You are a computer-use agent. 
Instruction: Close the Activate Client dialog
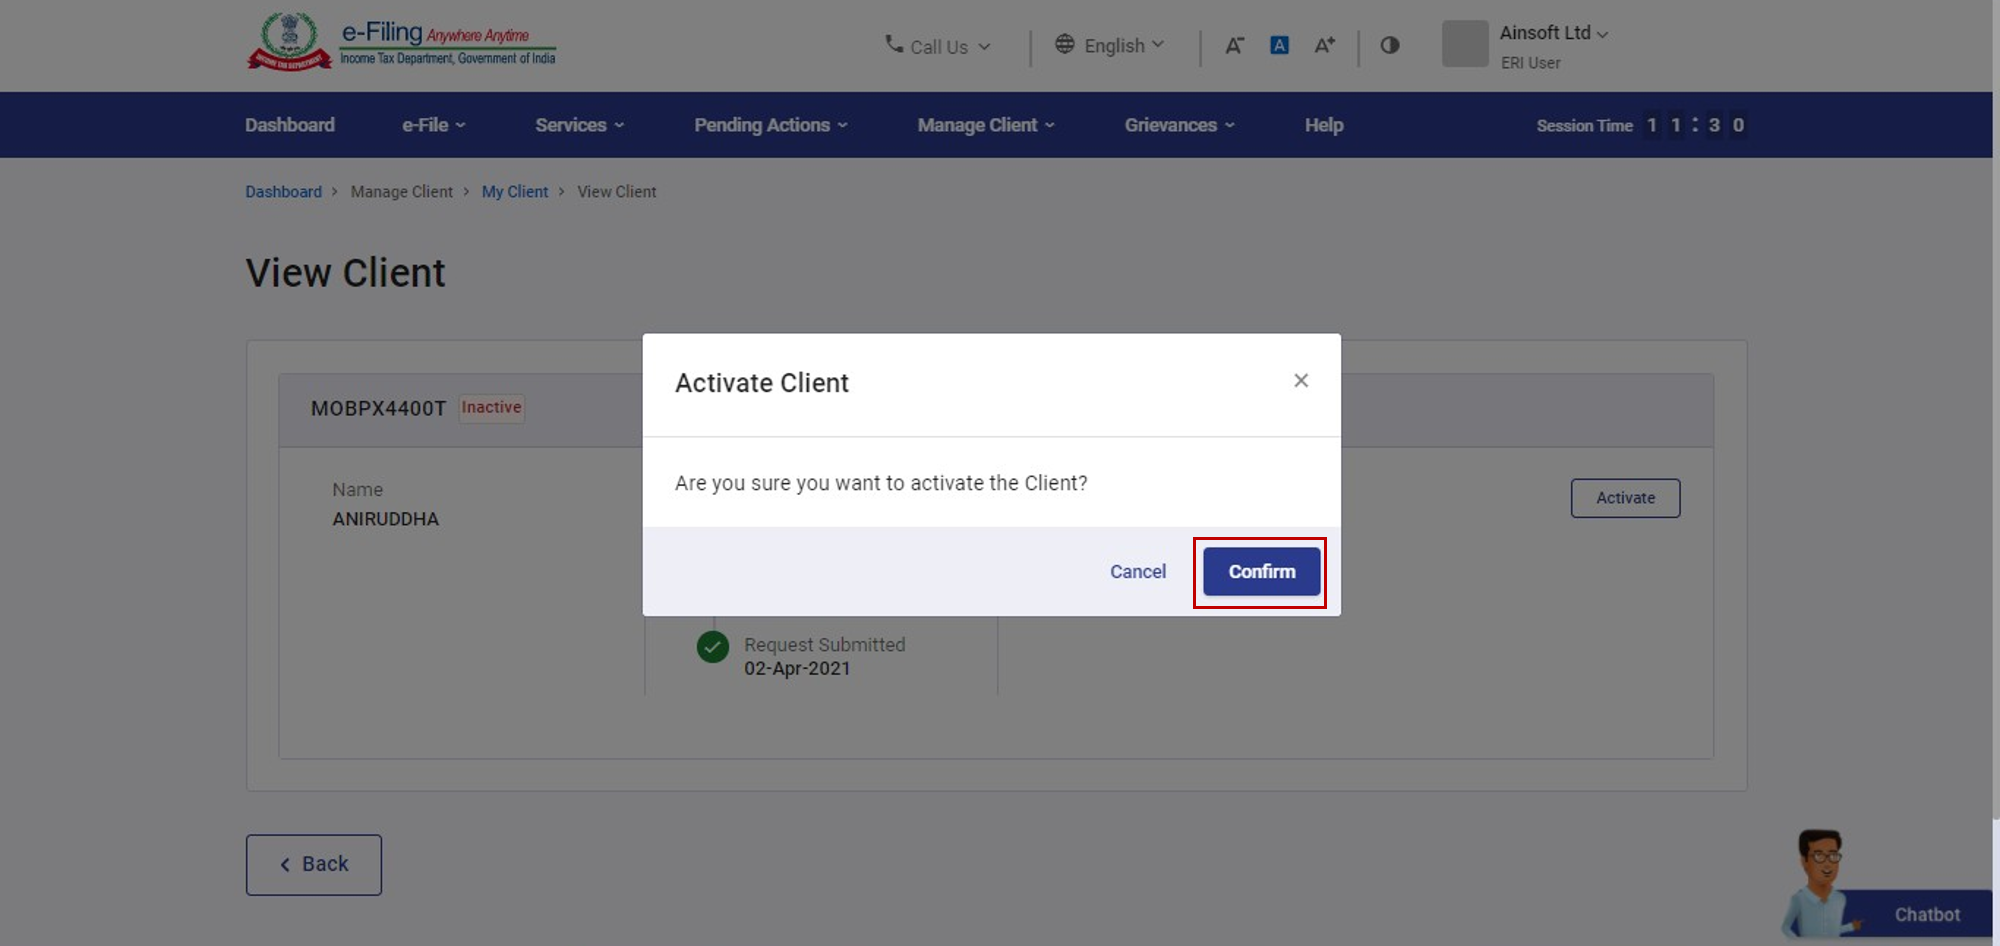1300,381
